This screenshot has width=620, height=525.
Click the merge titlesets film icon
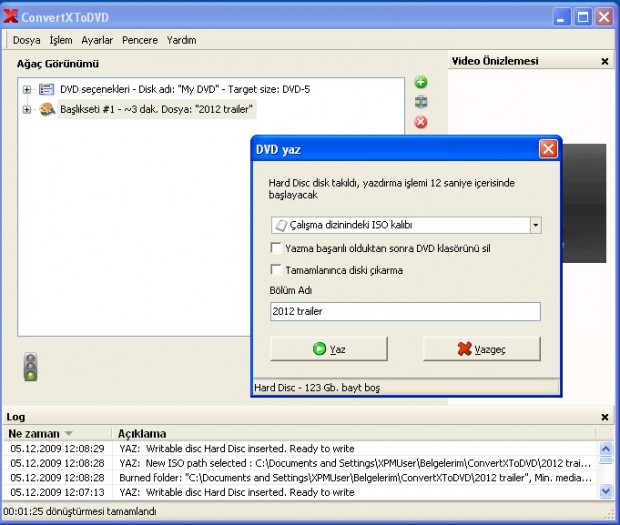421,102
